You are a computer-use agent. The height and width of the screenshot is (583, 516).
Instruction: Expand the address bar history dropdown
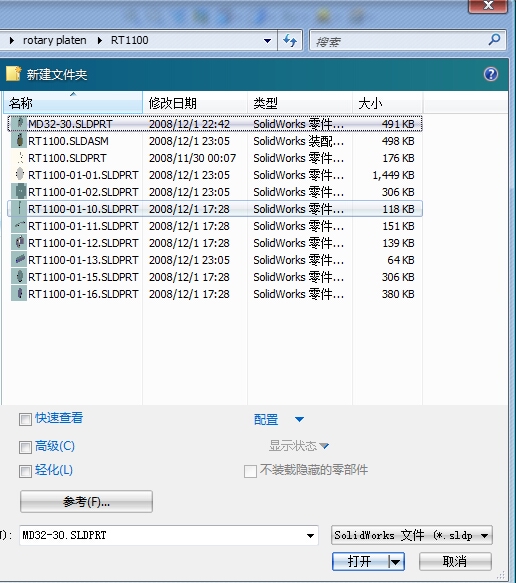click(x=267, y=41)
